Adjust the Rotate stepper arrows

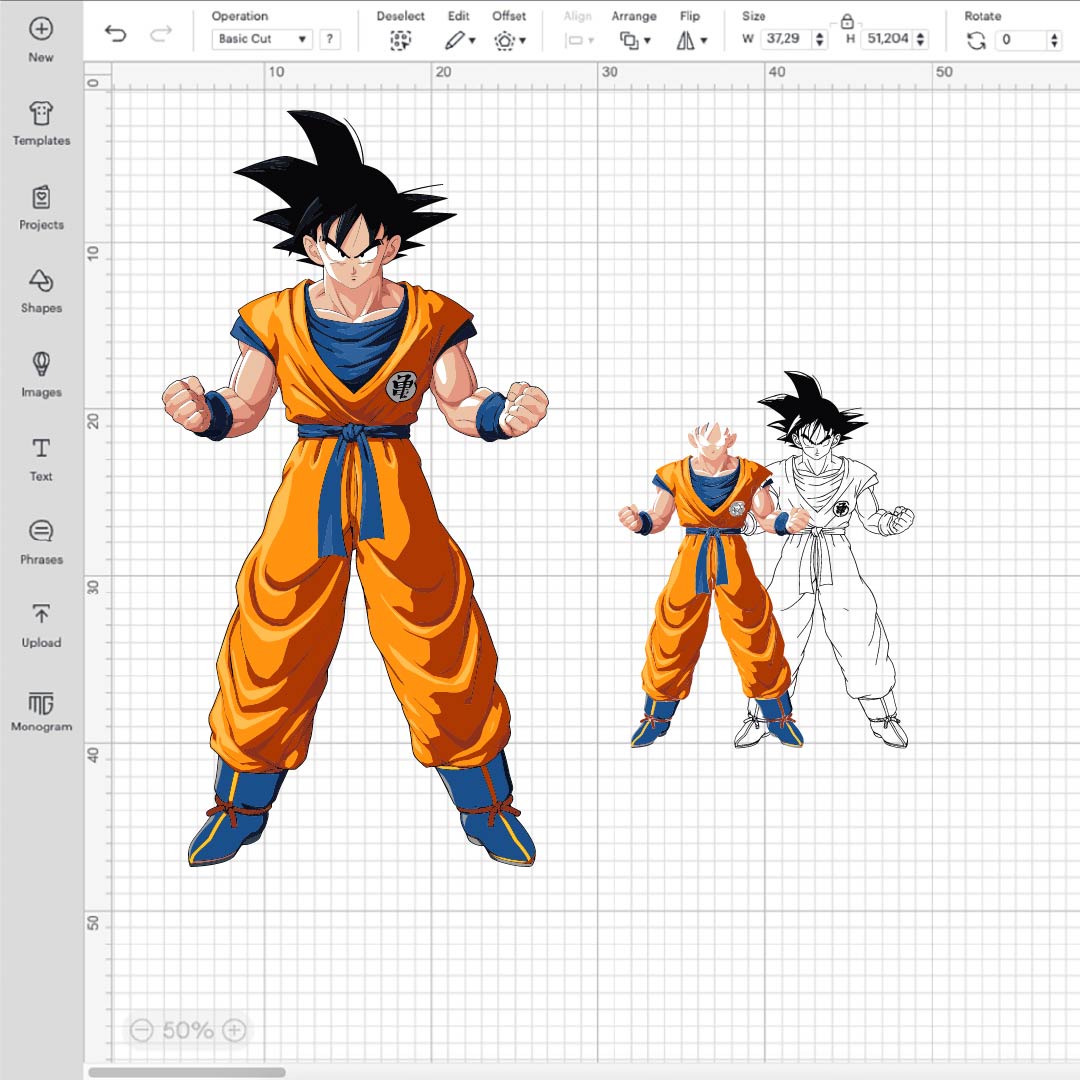[x=1055, y=39]
